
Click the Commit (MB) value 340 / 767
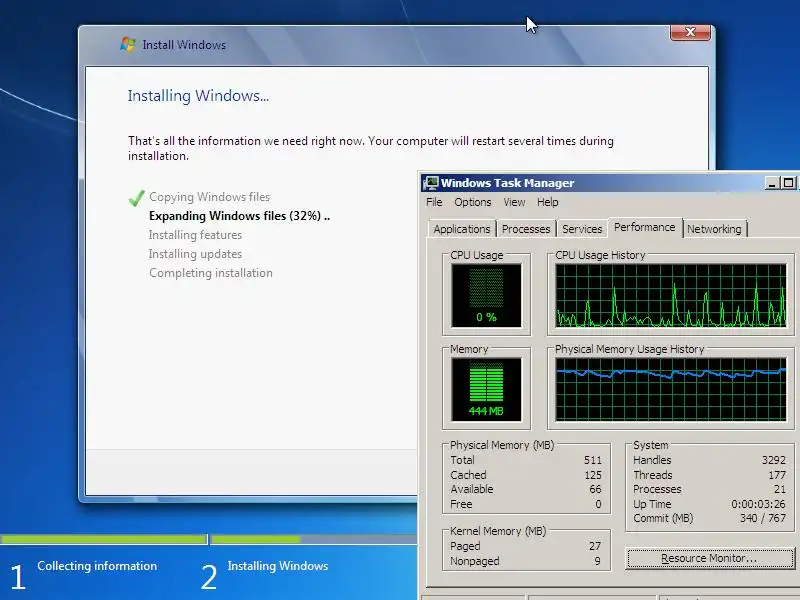[763, 518]
